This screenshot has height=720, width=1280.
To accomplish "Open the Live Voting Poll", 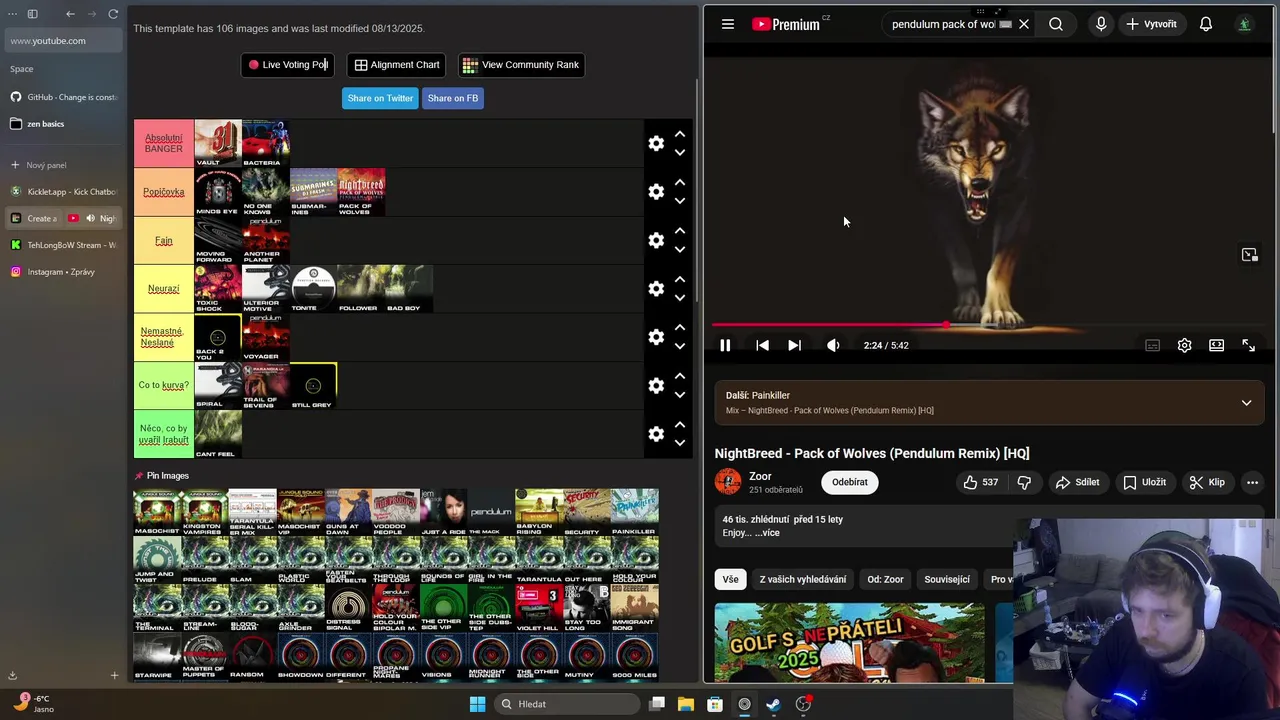I will pos(288,65).
